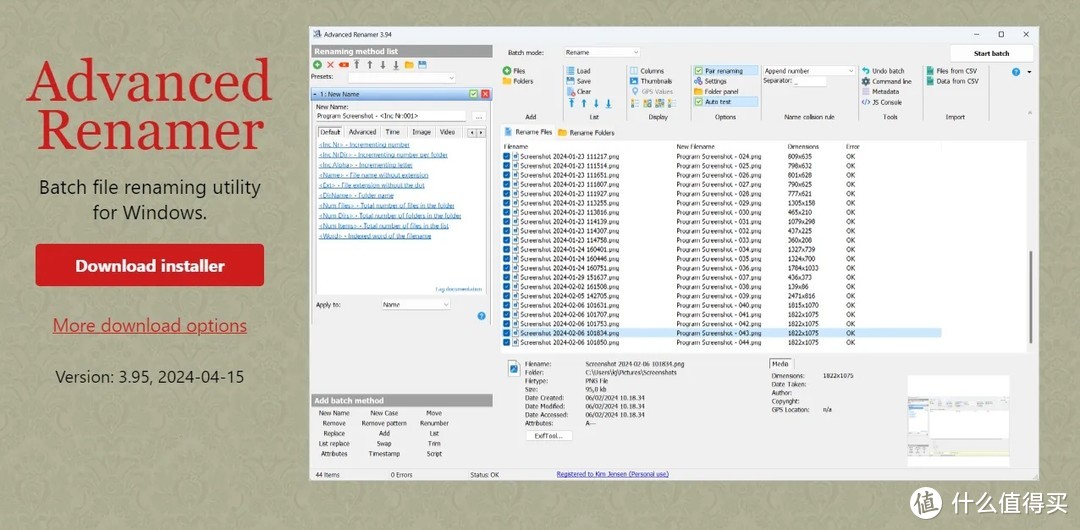Uncheck Screenshot 2024-02-06 101850.png
Viewport: 1080px width, 530px height.
[x=506, y=342]
